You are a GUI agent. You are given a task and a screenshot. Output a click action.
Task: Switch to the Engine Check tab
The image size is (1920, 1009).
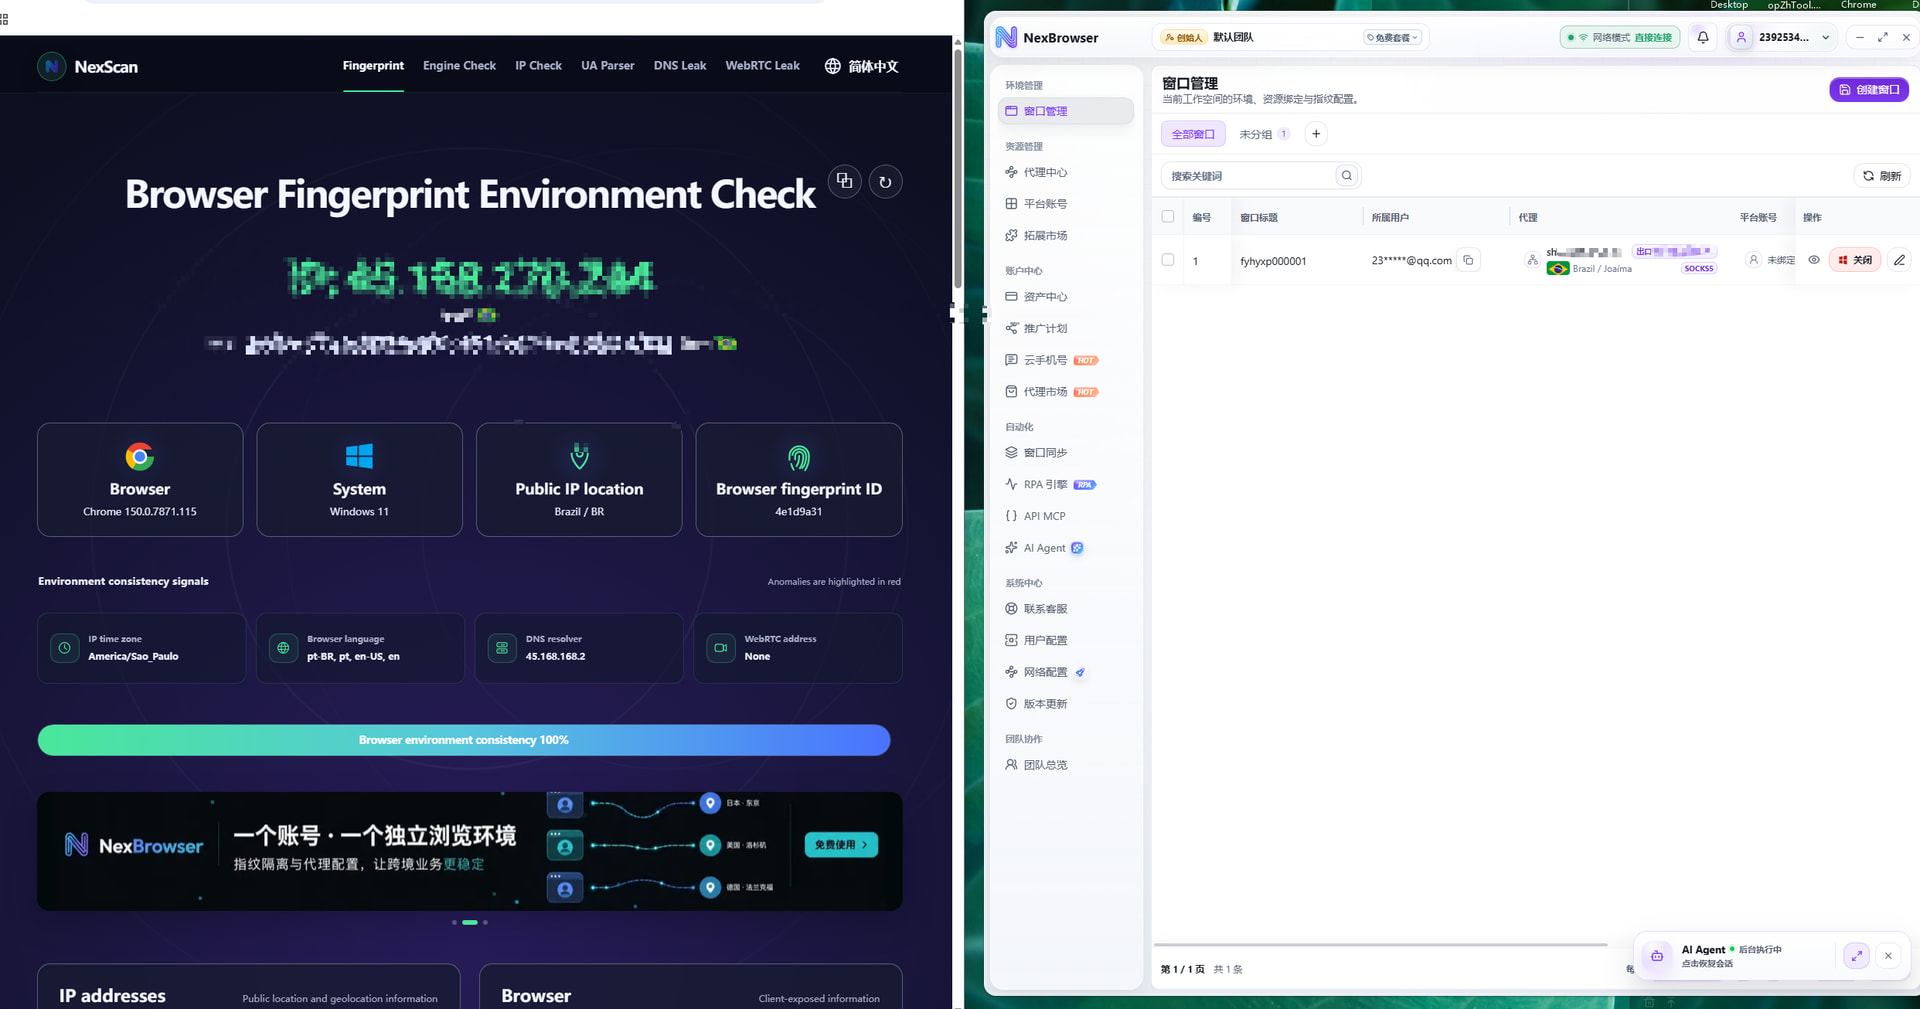point(459,66)
